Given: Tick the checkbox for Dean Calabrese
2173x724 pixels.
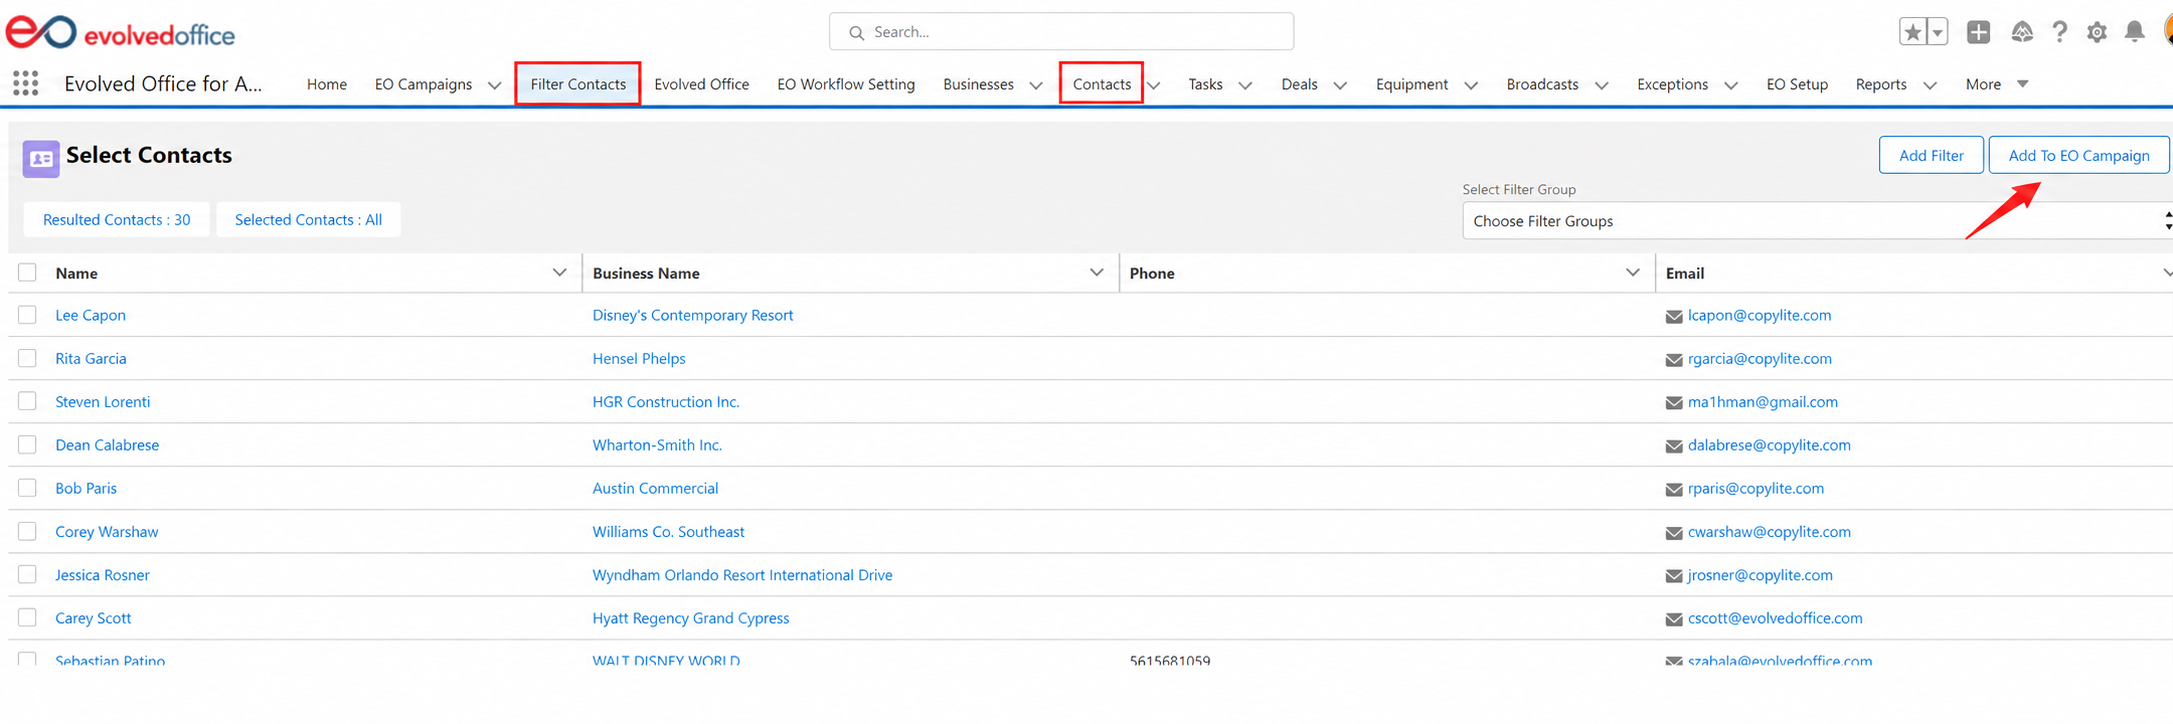Looking at the screenshot, I should 27,444.
